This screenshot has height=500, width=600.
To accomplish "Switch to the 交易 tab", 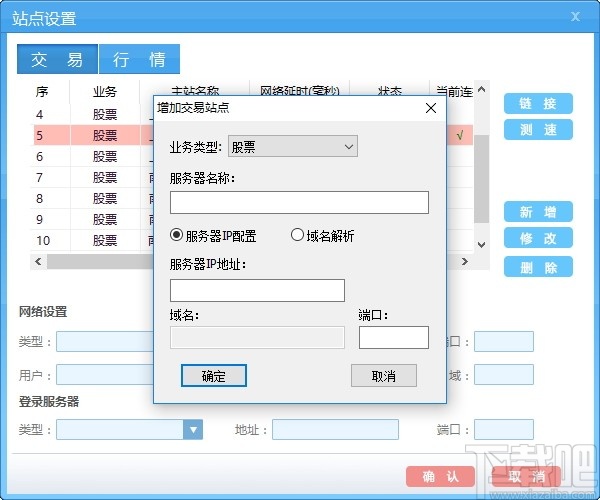I will [57, 59].
